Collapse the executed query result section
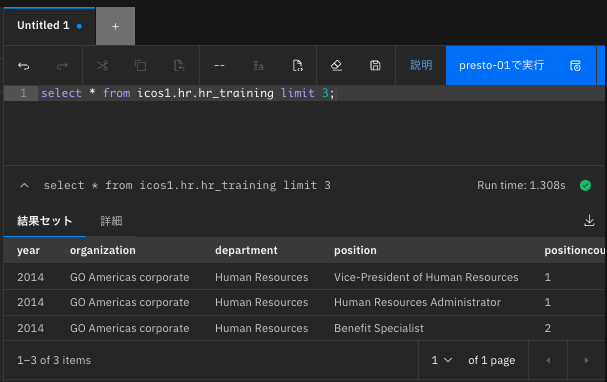Screen dimensions: 607x382 click(24, 185)
